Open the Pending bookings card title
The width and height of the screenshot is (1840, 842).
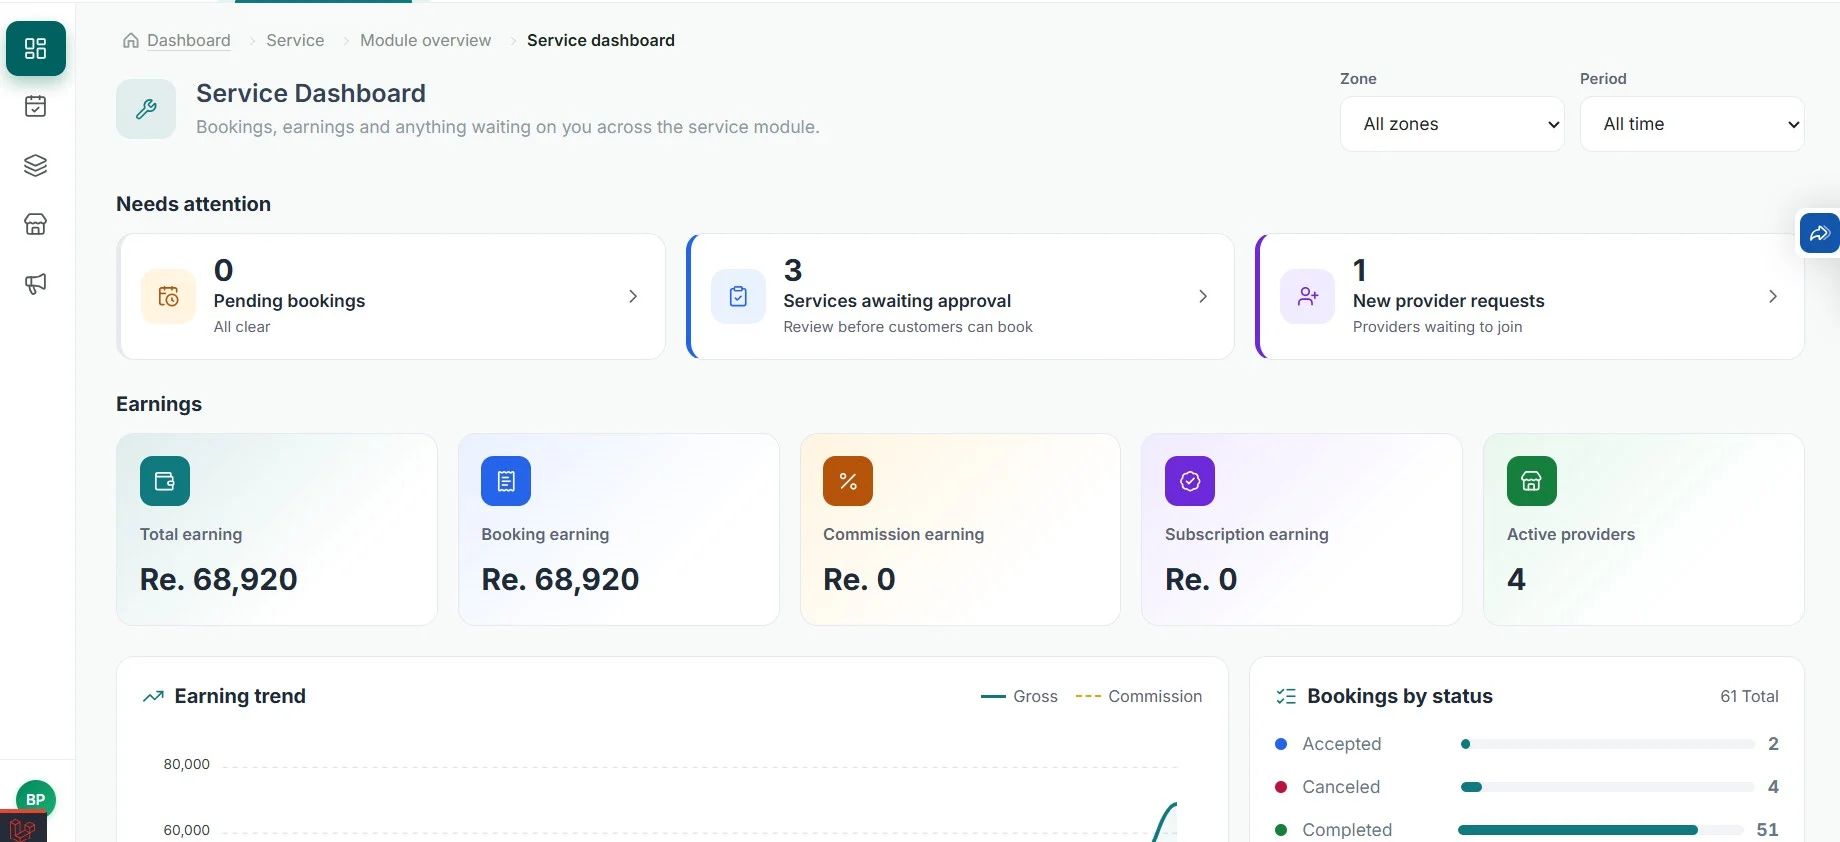point(289,301)
